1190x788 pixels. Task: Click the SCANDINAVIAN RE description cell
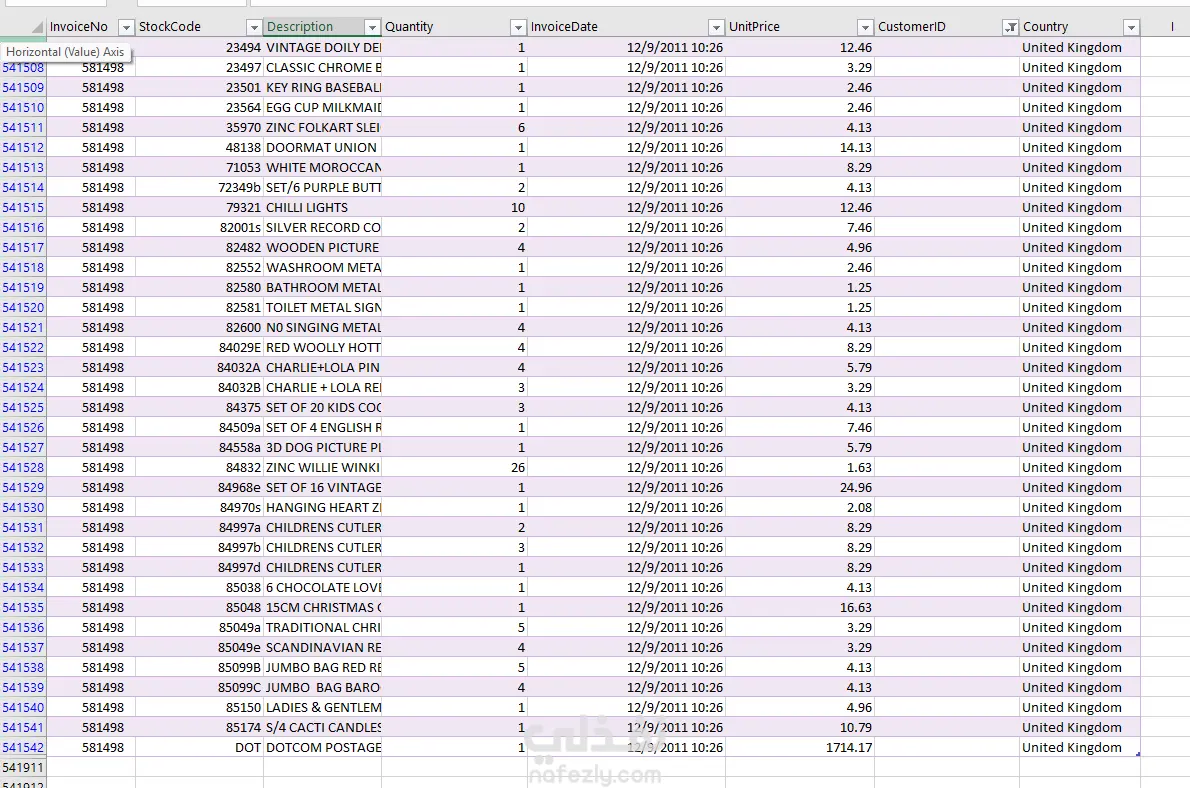point(323,648)
